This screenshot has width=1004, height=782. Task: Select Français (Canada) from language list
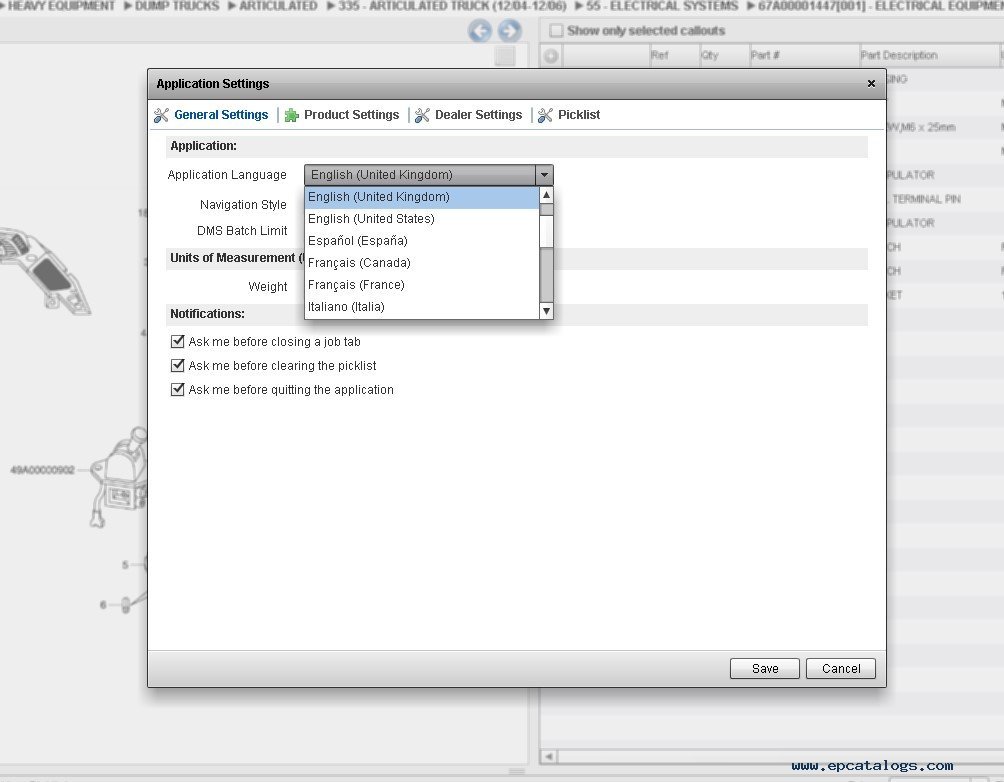click(x=359, y=263)
